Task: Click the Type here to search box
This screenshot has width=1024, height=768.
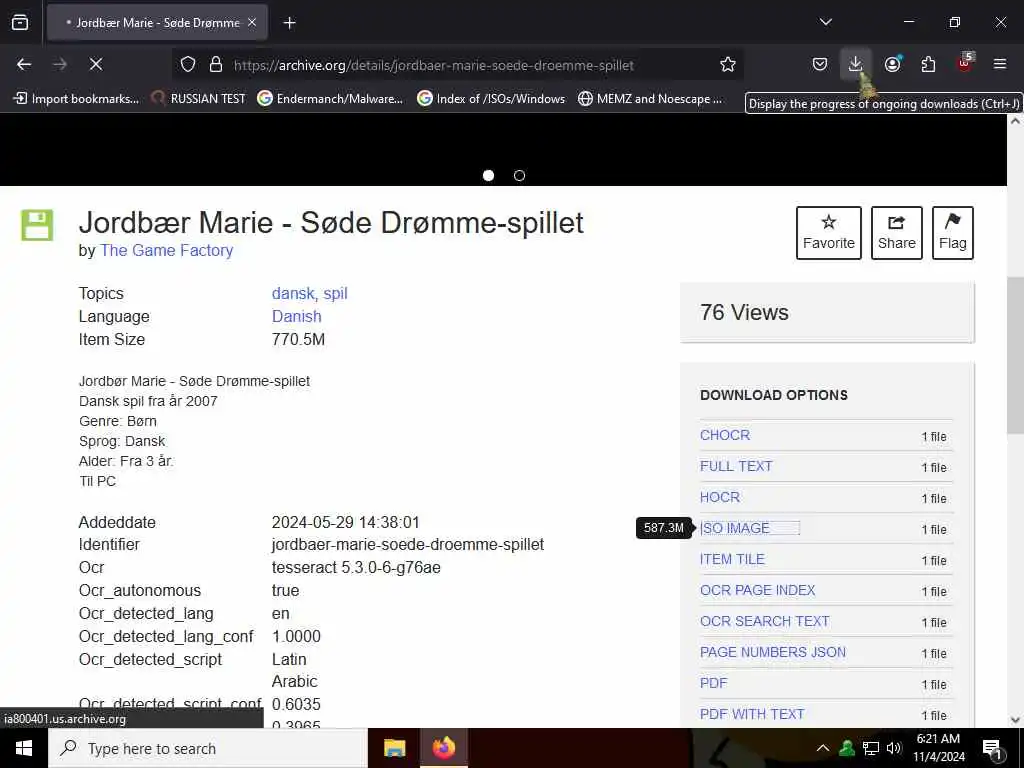Action: click(208, 748)
